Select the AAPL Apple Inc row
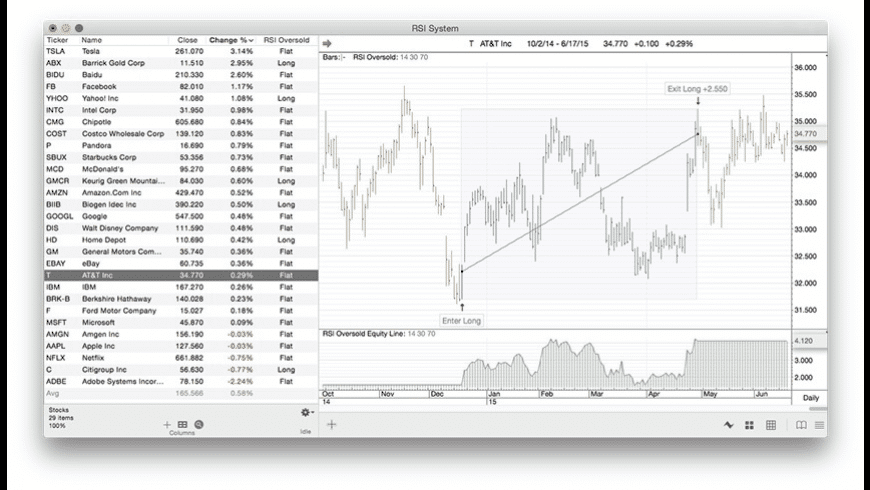Screen dimensions: 870x490 pos(181,346)
